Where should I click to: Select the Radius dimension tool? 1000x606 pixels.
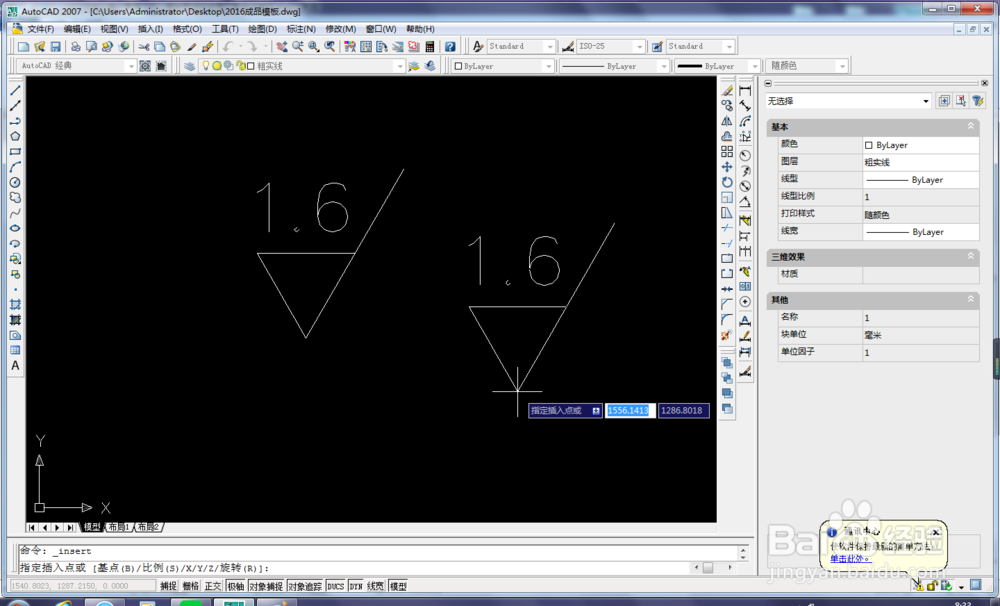click(x=745, y=156)
